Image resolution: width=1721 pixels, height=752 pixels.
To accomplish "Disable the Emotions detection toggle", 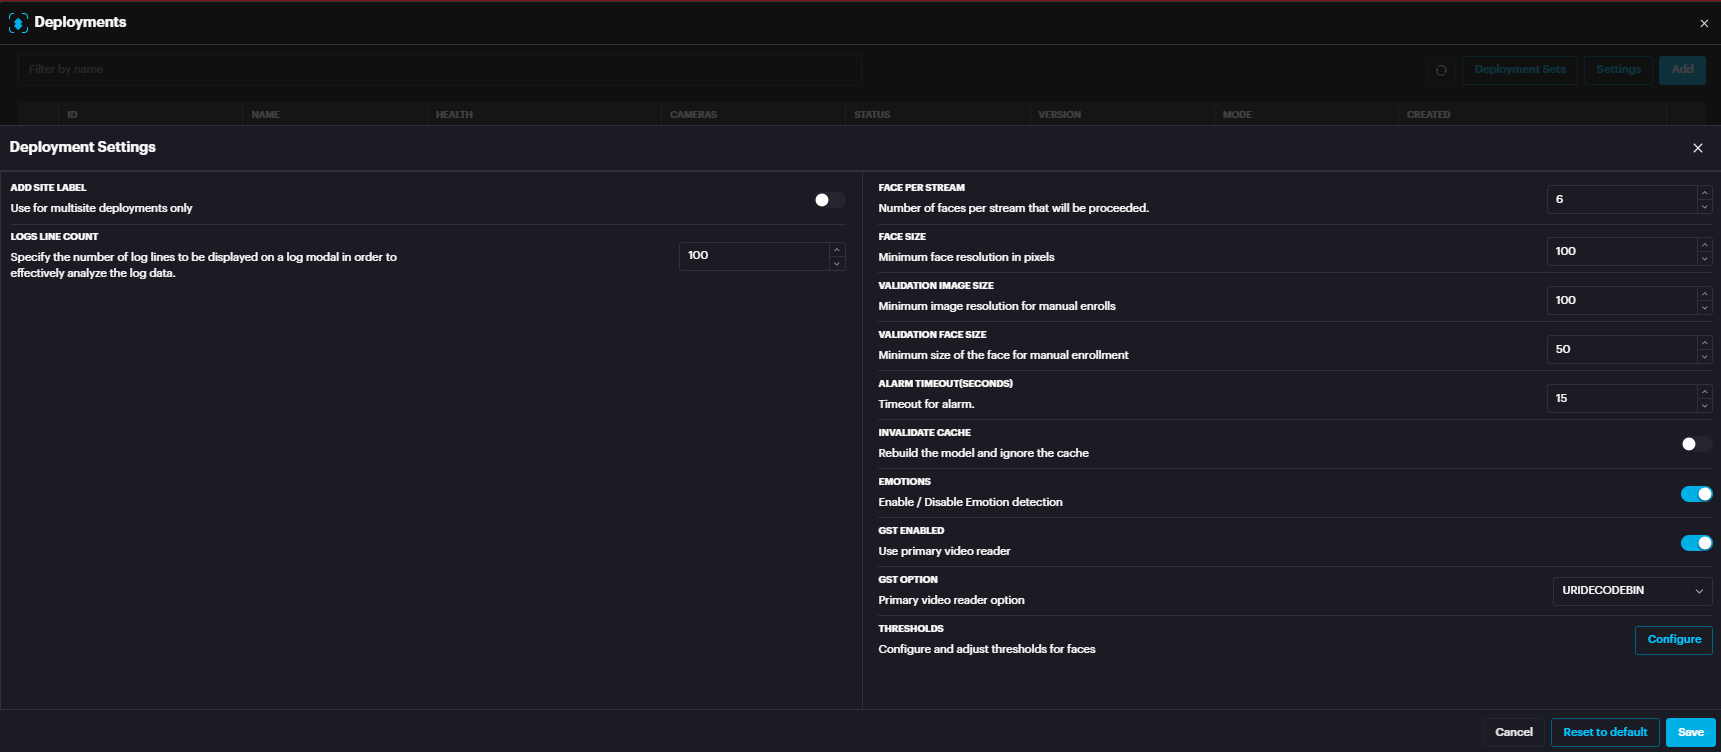I will click(1696, 494).
